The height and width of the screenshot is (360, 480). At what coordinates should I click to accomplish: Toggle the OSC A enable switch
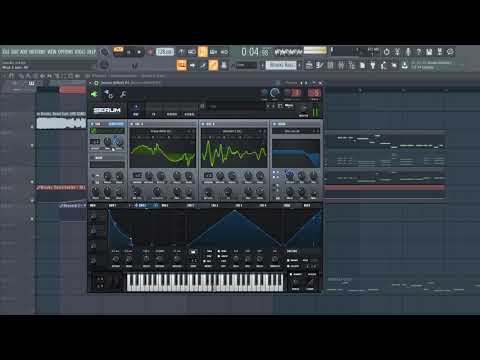point(133,124)
